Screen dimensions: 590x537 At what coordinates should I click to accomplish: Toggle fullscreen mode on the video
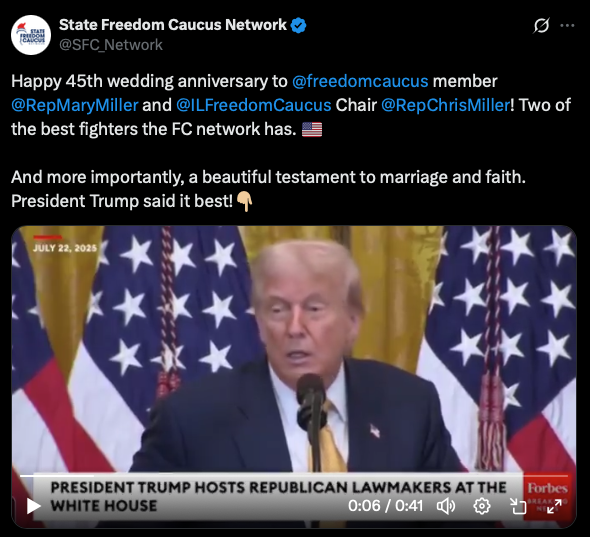(554, 506)
